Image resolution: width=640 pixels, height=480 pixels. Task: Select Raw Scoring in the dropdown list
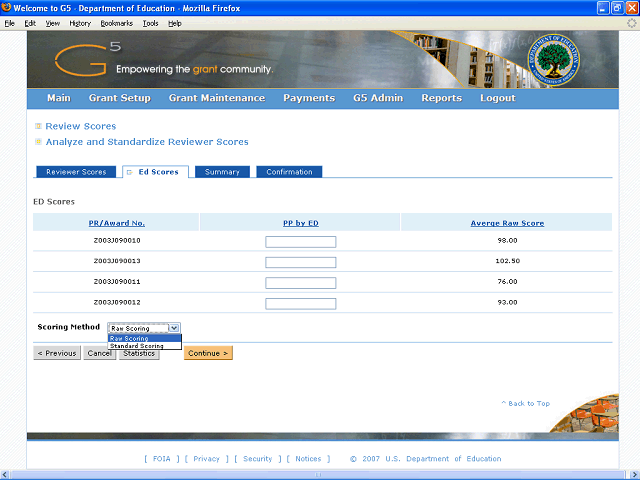(144, 338)
